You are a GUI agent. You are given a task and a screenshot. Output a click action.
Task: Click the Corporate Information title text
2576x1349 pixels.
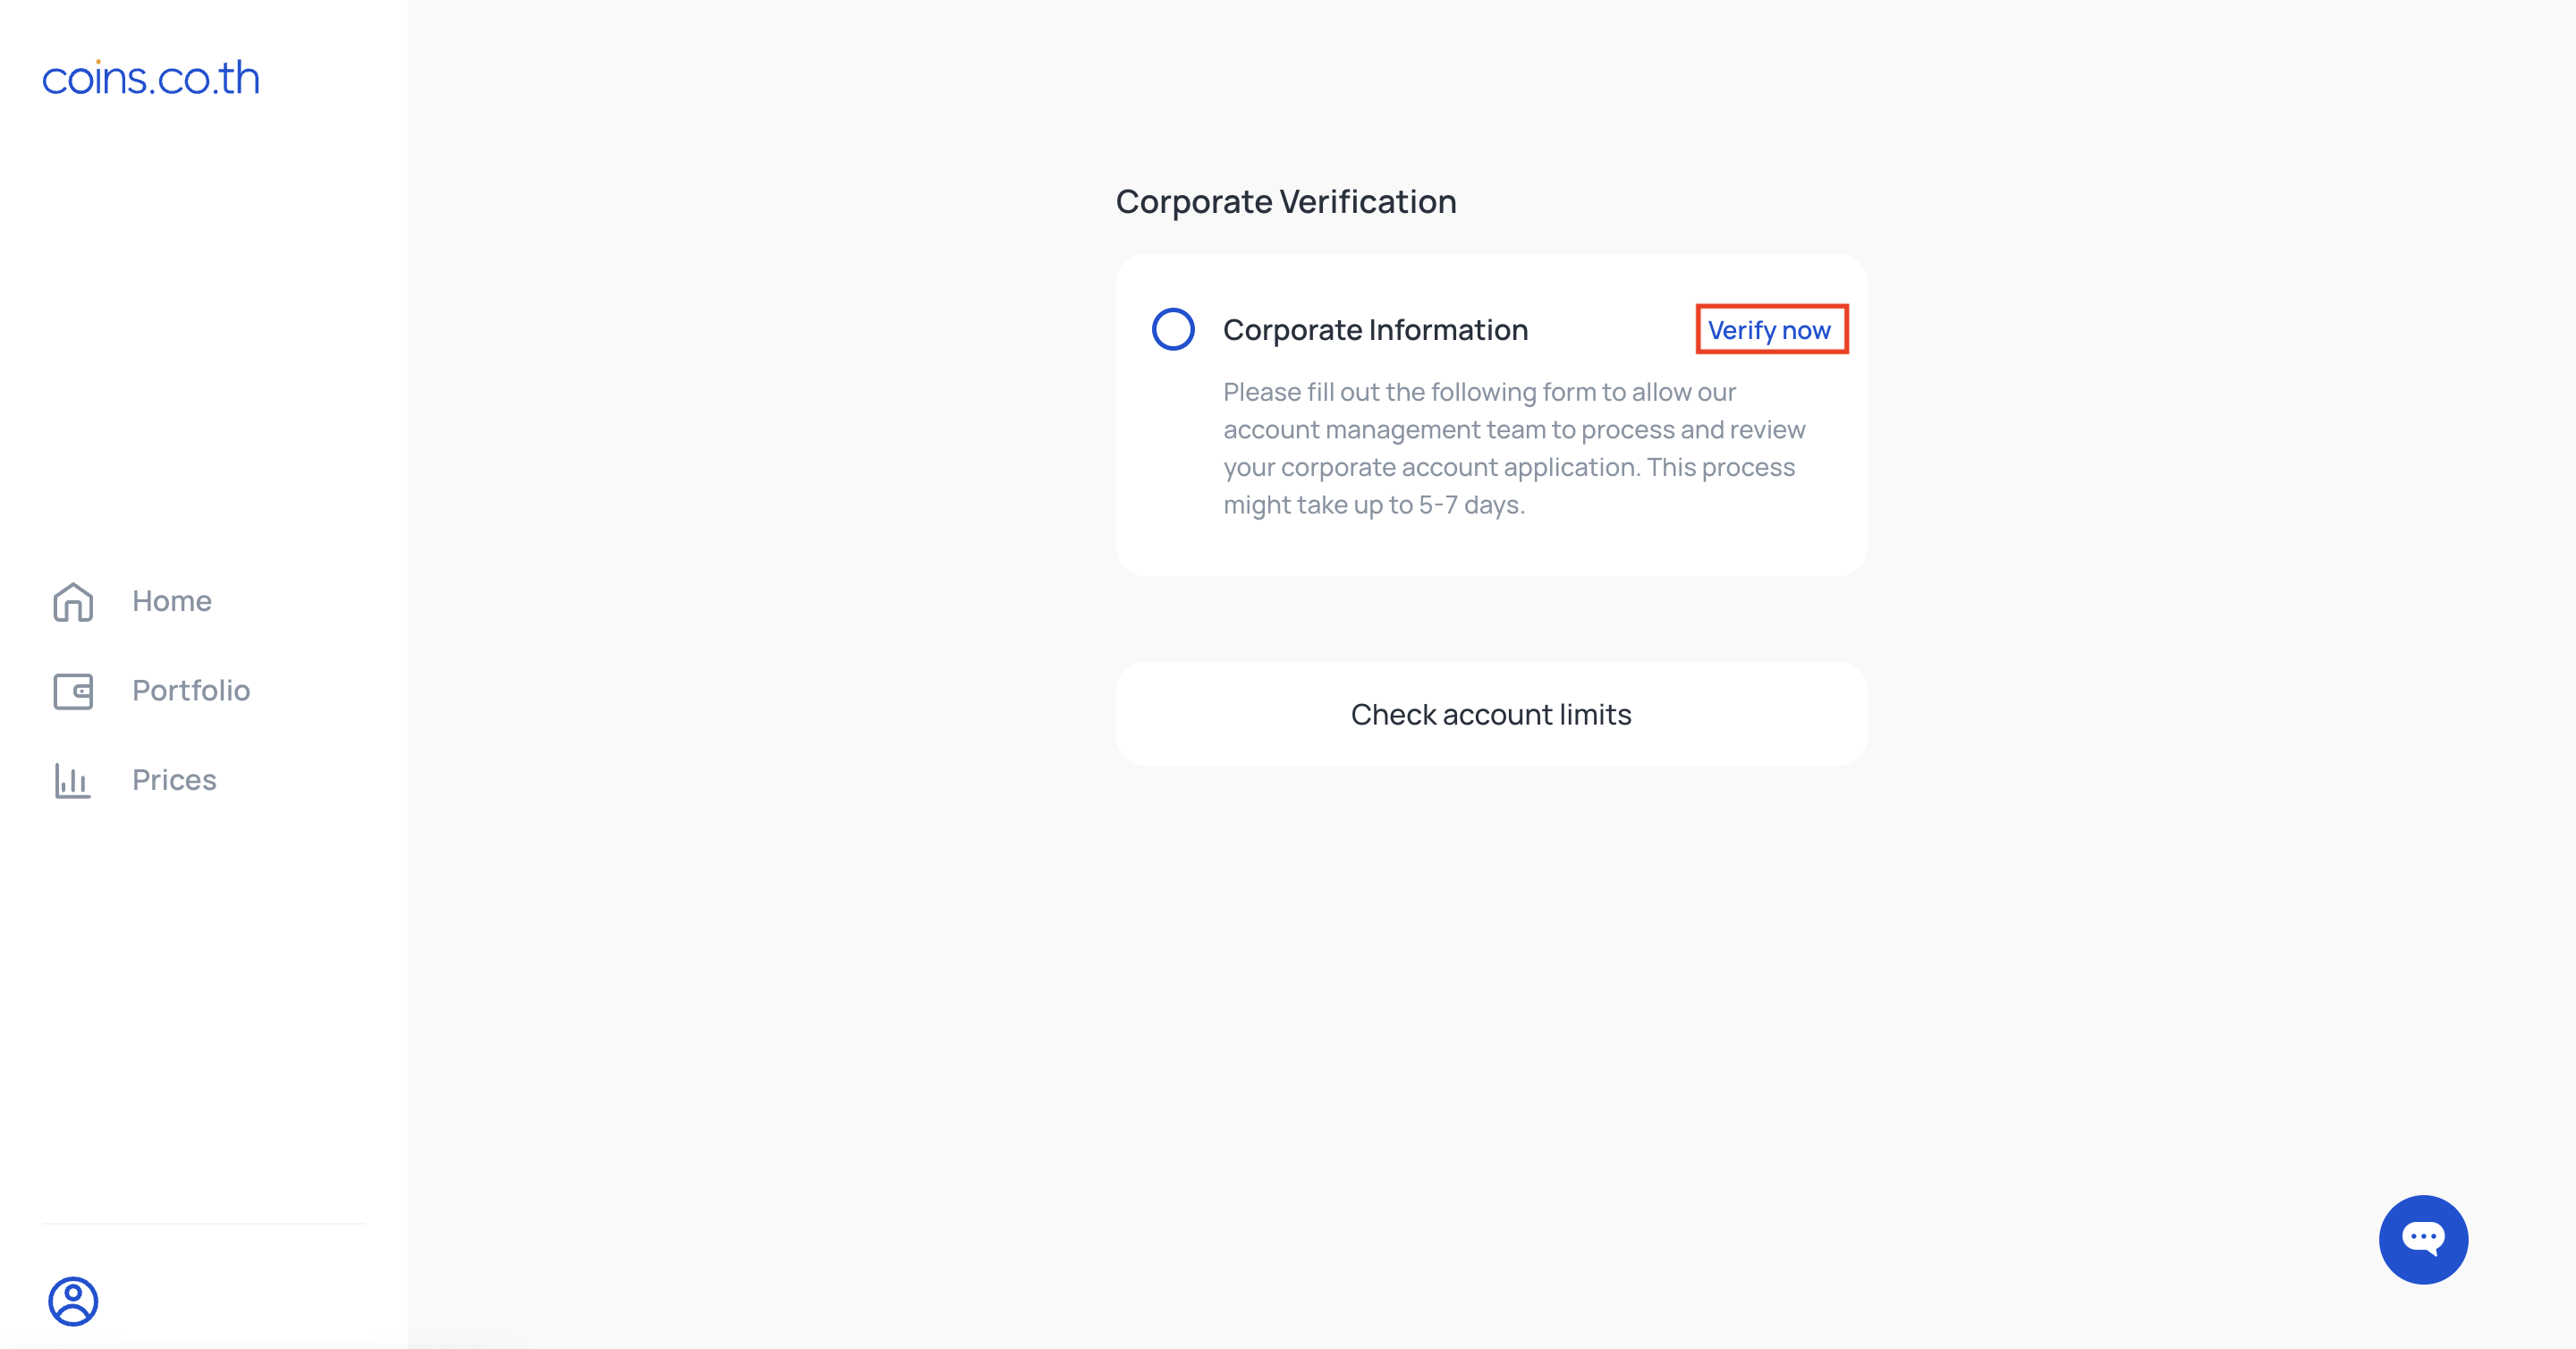pos(1375,330)
